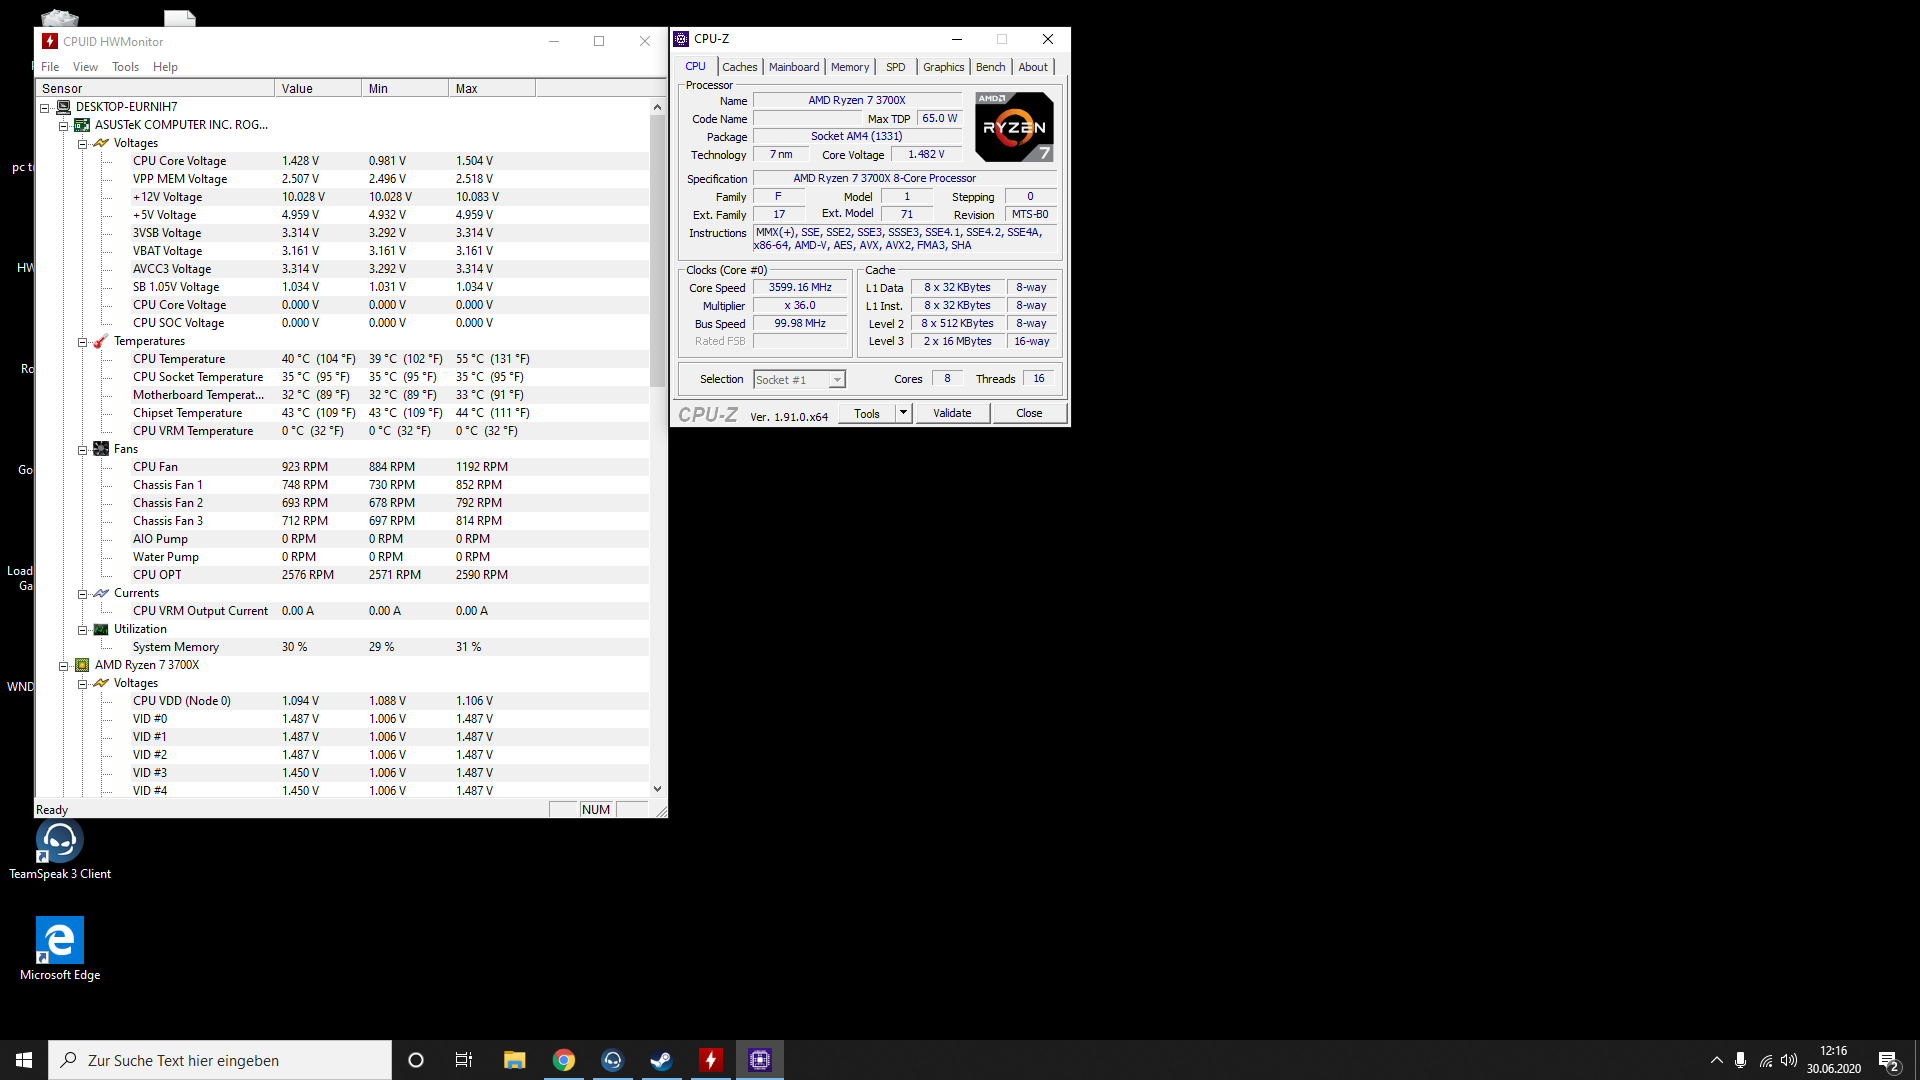Collapse the Currents tree branch
This screenshot has width=1920, height=1080.
click(83, 594)
